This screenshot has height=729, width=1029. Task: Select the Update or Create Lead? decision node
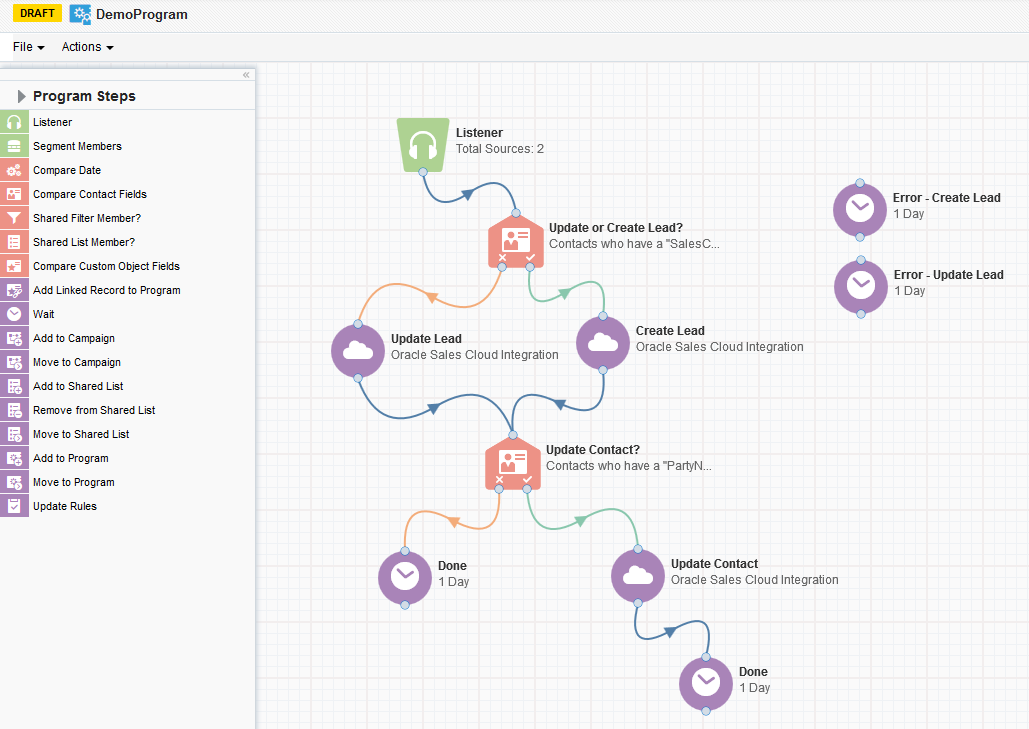[x=516, y=242]
